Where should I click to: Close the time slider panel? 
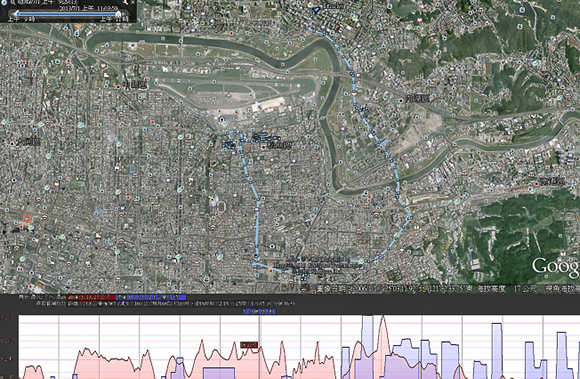coord(133,2)
